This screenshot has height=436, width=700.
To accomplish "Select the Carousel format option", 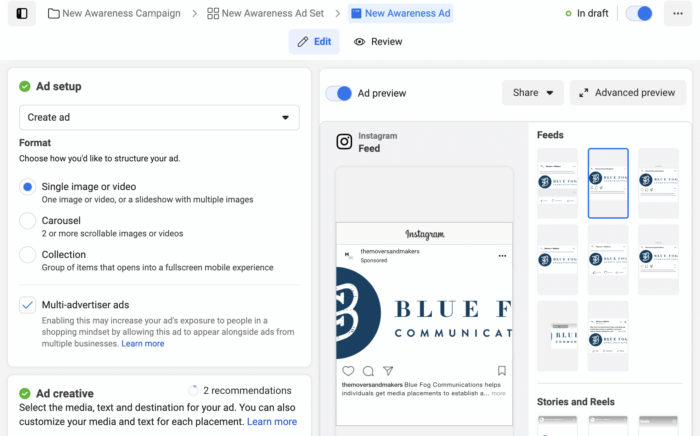I will [x=28, y=220].
